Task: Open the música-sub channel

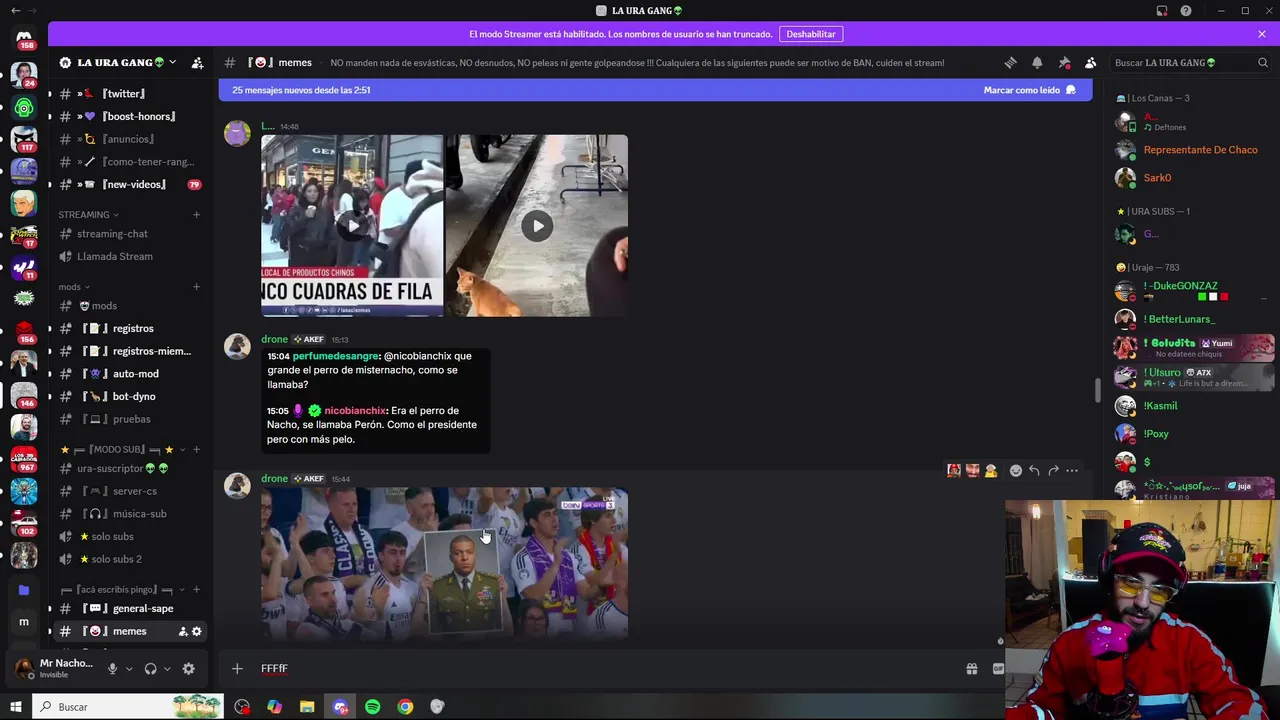Action: (x=129, y=514)
